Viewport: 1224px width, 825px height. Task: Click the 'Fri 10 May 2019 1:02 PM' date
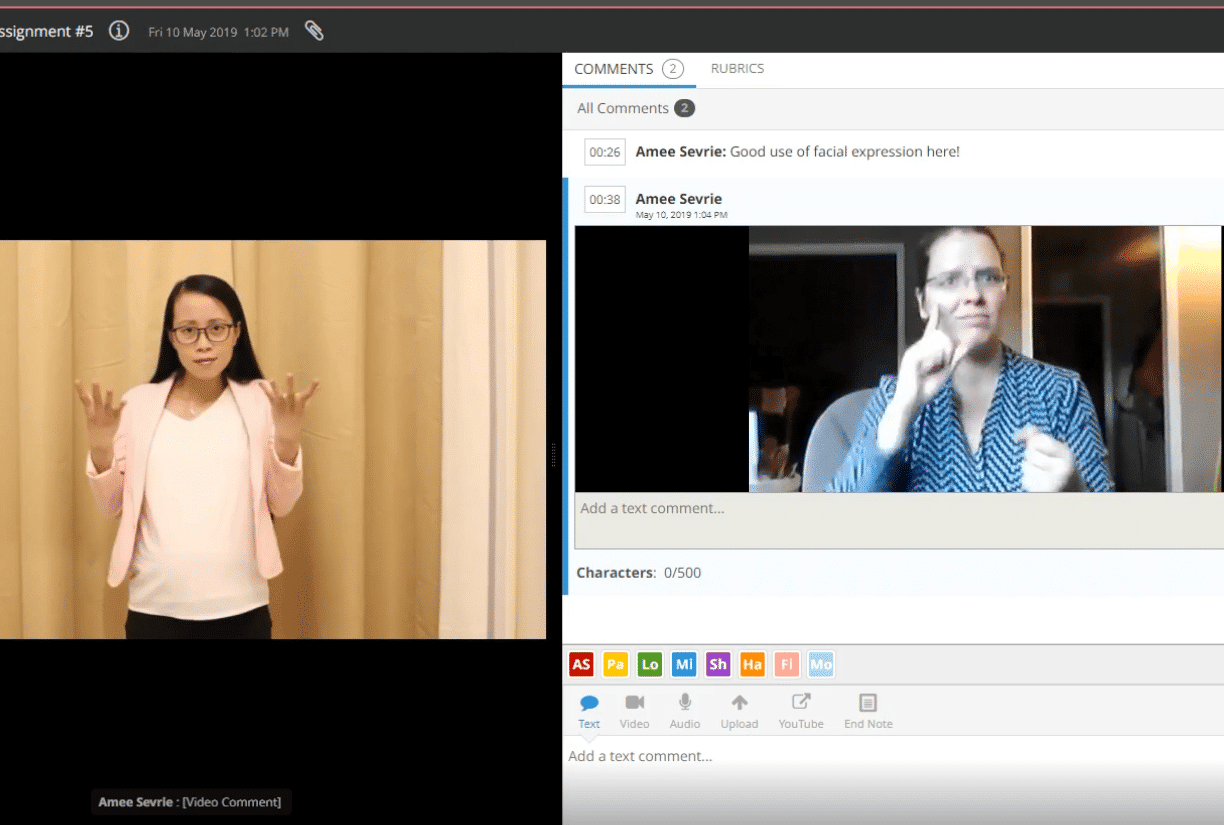(x=219, y=32)
